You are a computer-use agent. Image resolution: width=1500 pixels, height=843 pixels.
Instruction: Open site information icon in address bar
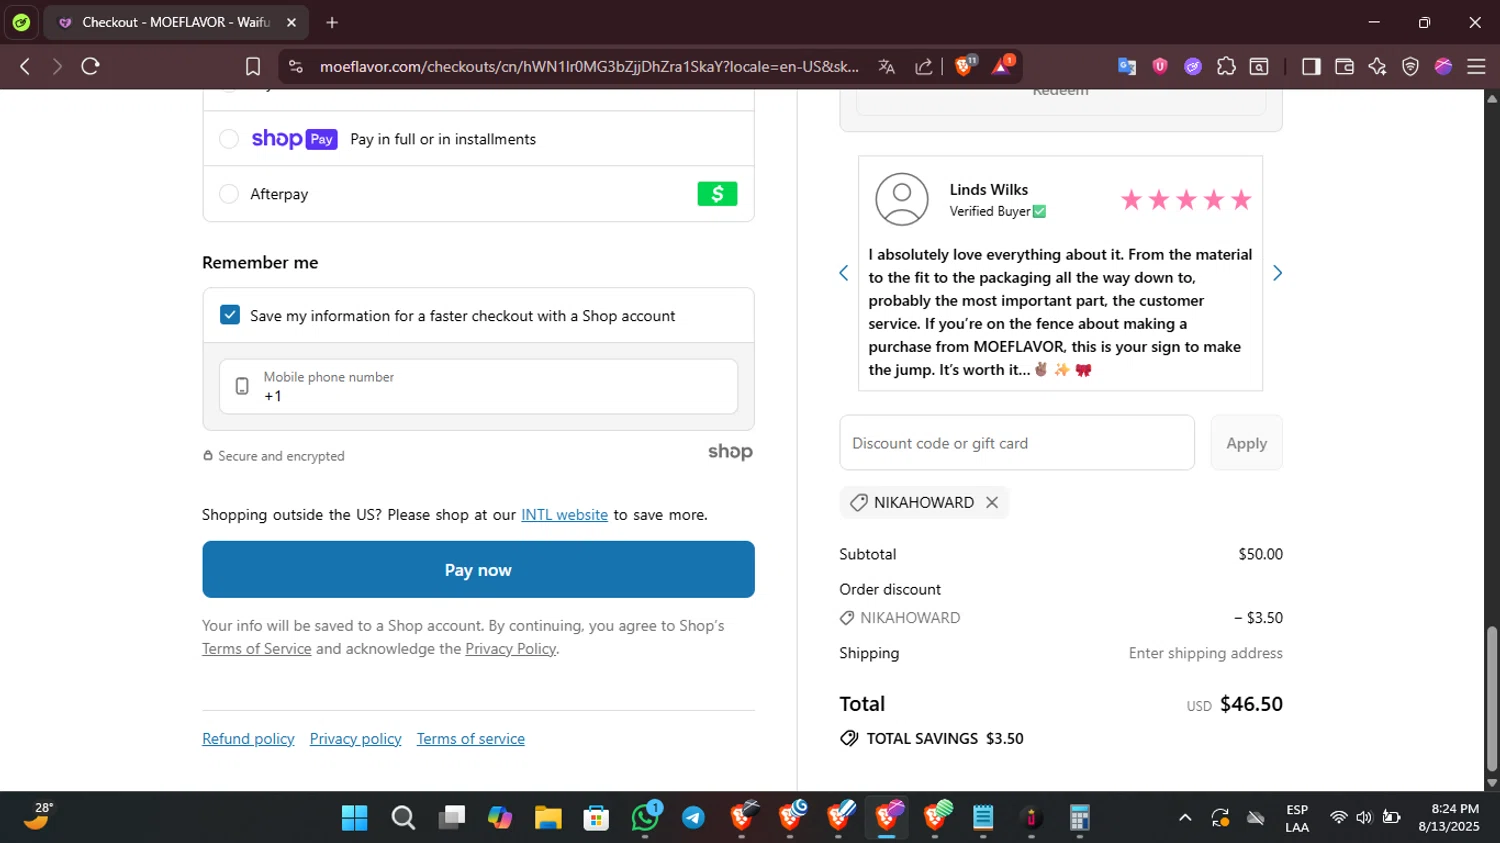pos(295,66)
